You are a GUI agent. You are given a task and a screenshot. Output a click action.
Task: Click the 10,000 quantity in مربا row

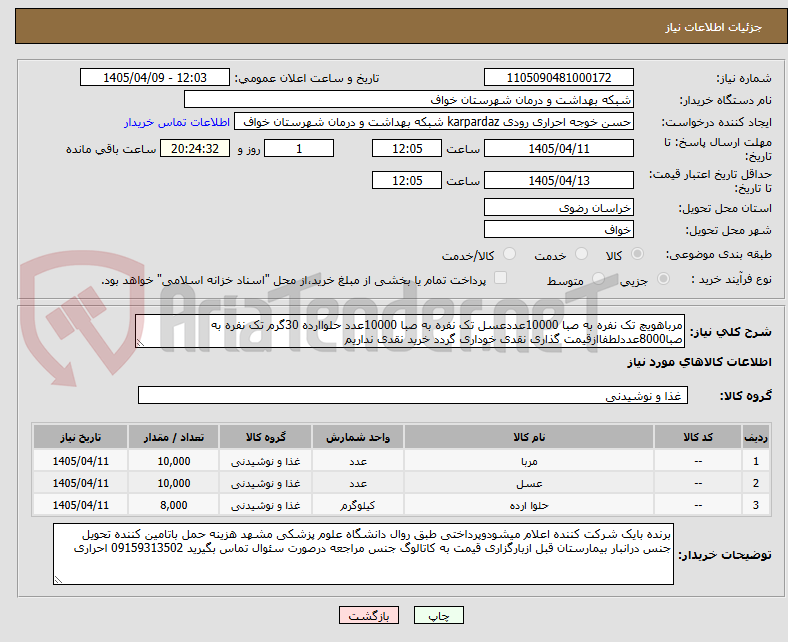[173, 461]
